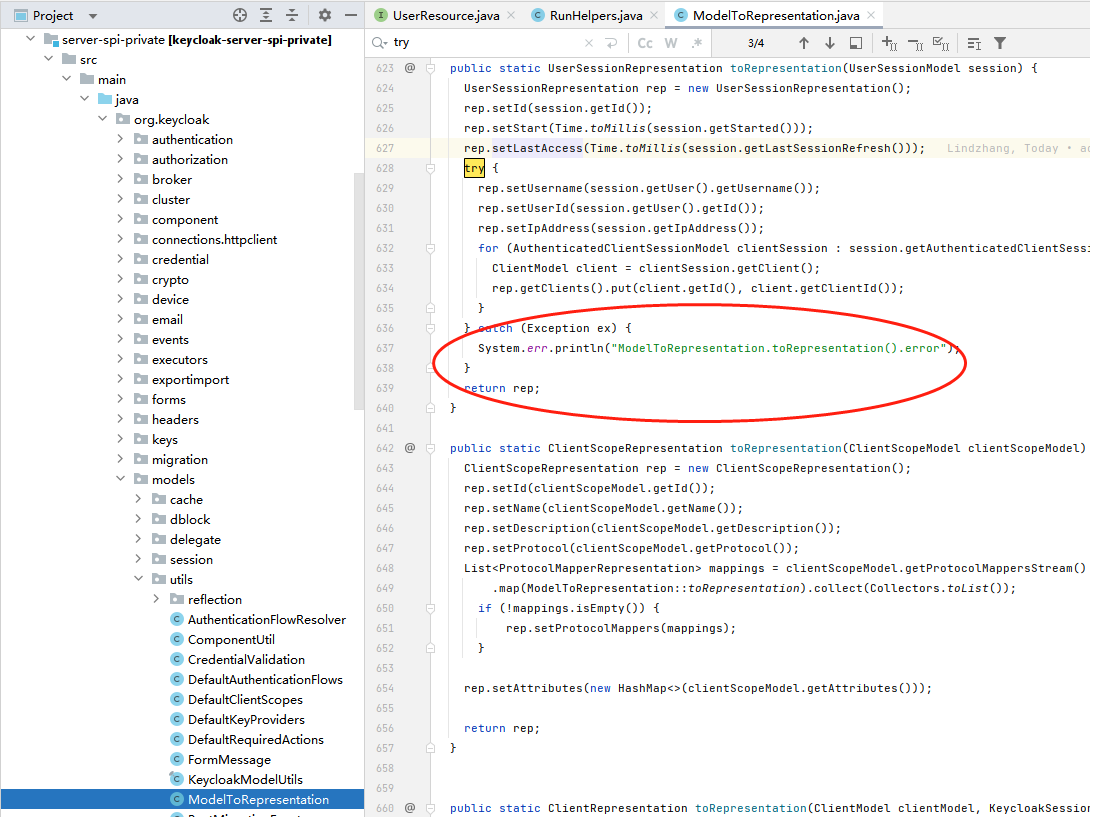
Task: Expand the session package
Action: pos(139,559)
